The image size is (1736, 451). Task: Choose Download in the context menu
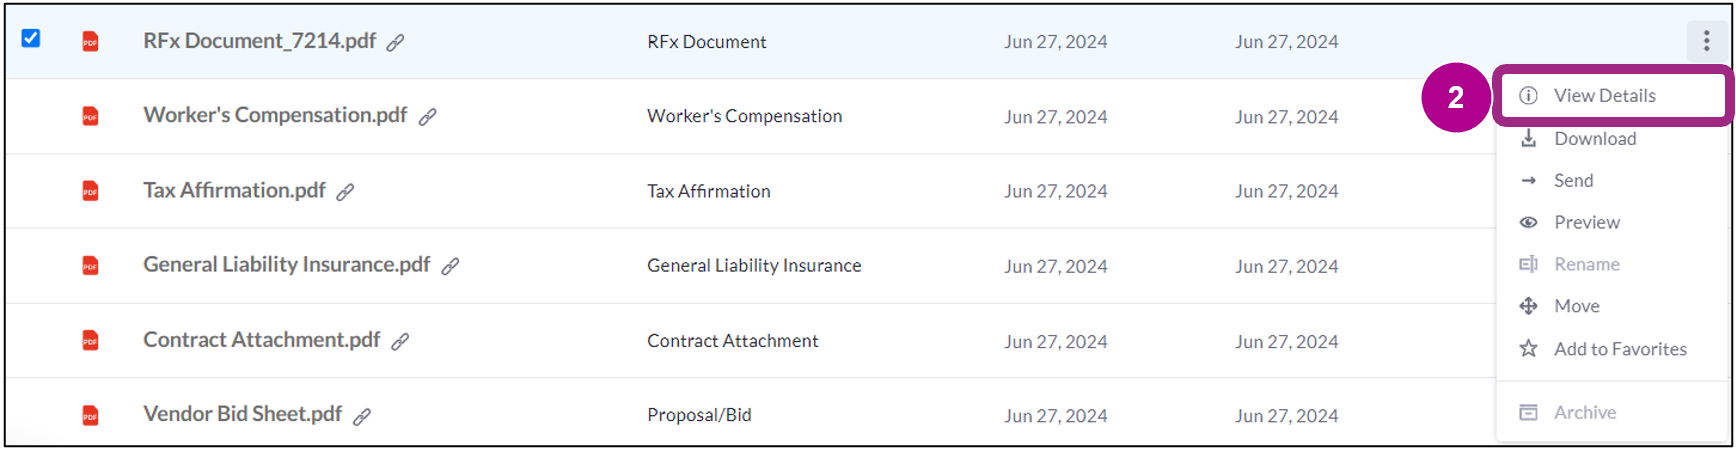1594,139
